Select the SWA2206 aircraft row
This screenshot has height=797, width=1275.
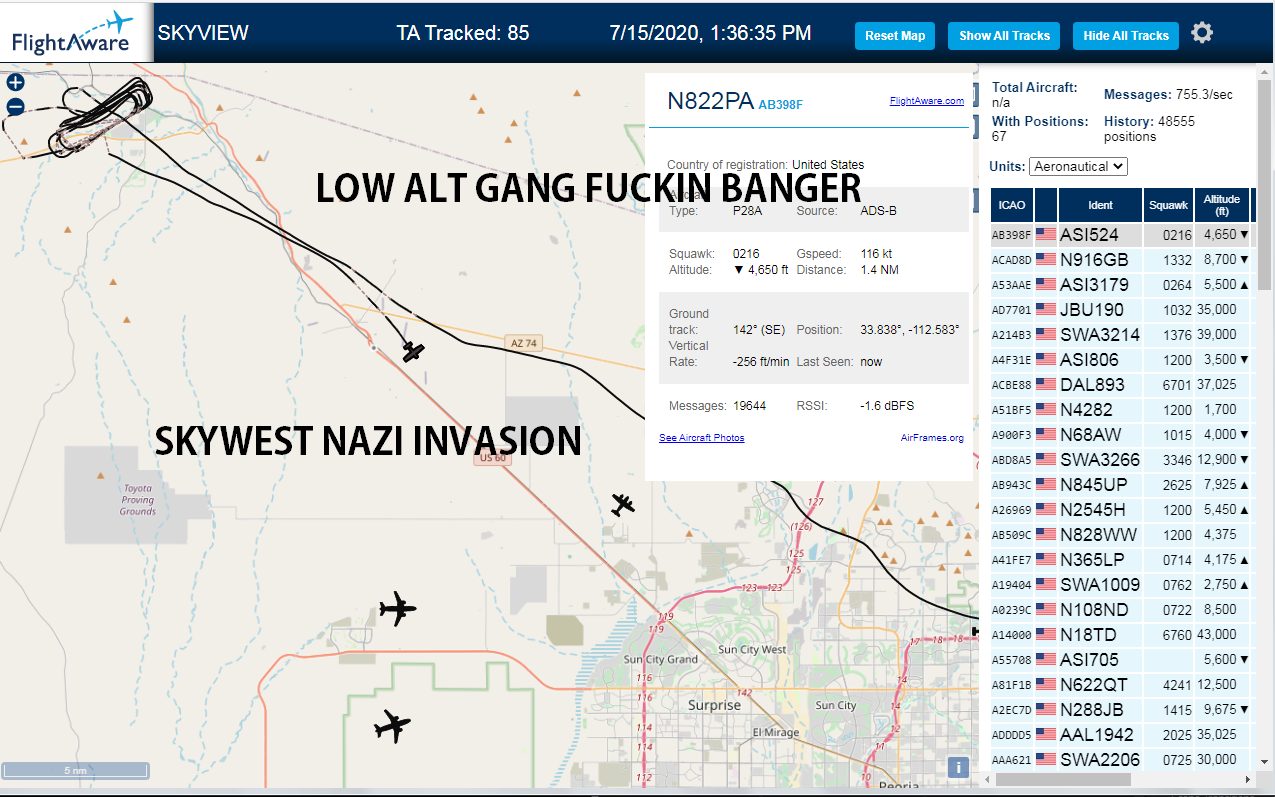pyautogui.click(x=1121, y=760)
